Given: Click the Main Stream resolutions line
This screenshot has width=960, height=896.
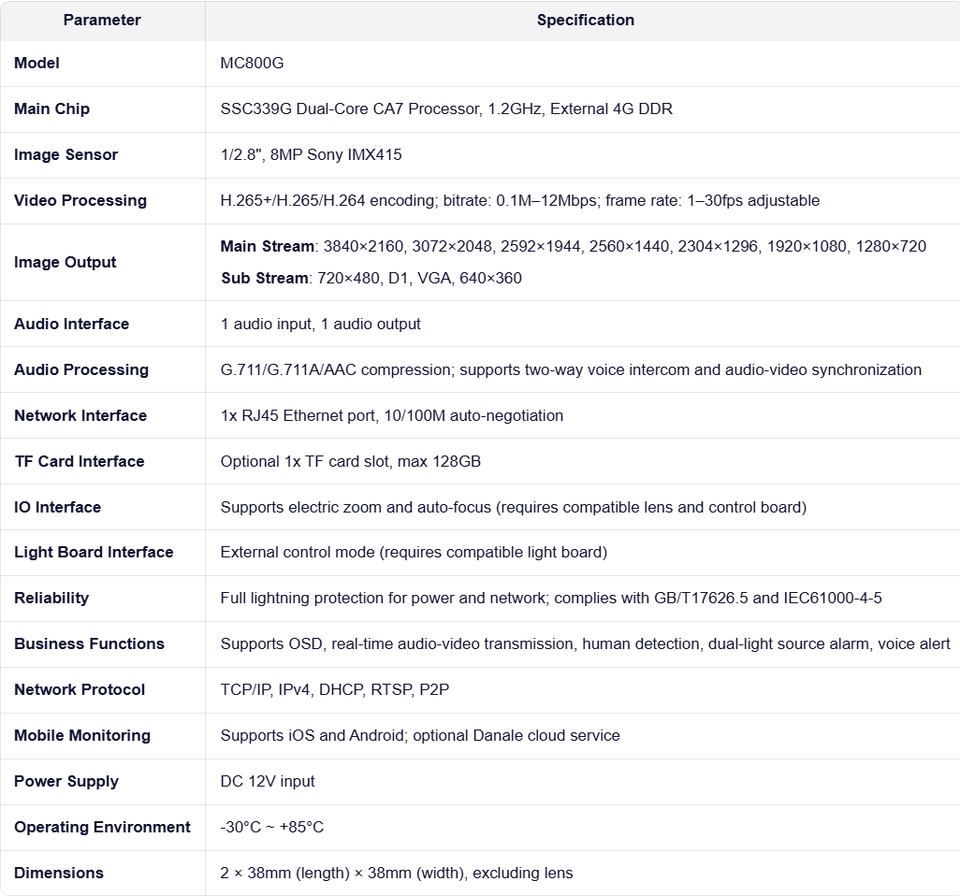Looking at the screenshot, I should [x=573, y=246].
